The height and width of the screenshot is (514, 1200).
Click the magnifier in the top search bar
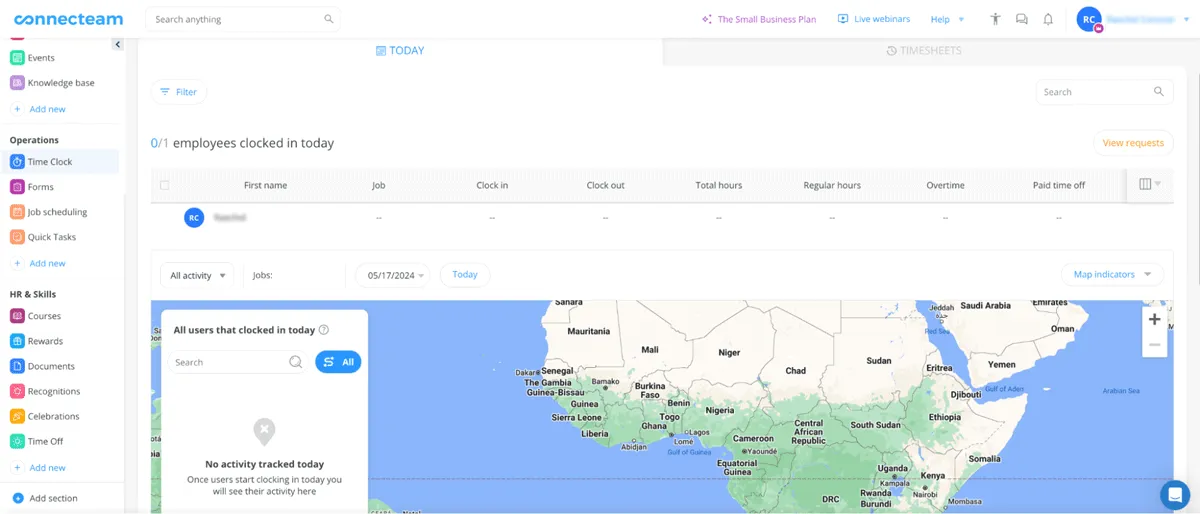coord(329,19)
